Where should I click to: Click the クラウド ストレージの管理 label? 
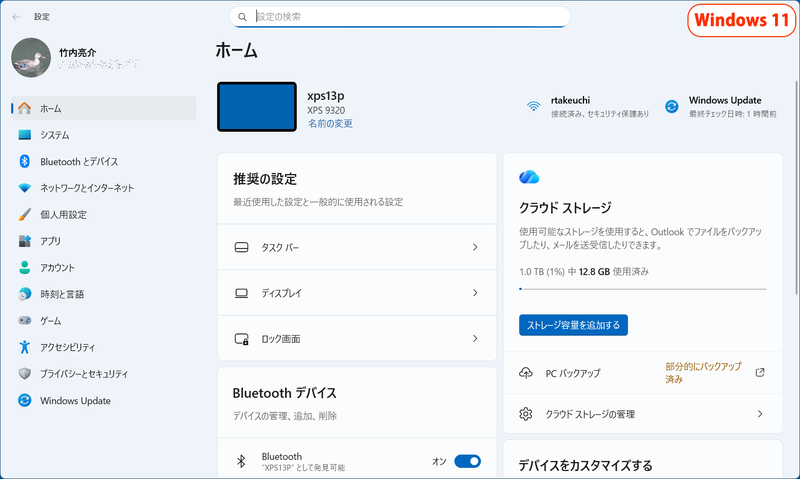pyautogui.click(x=590, y=414)
